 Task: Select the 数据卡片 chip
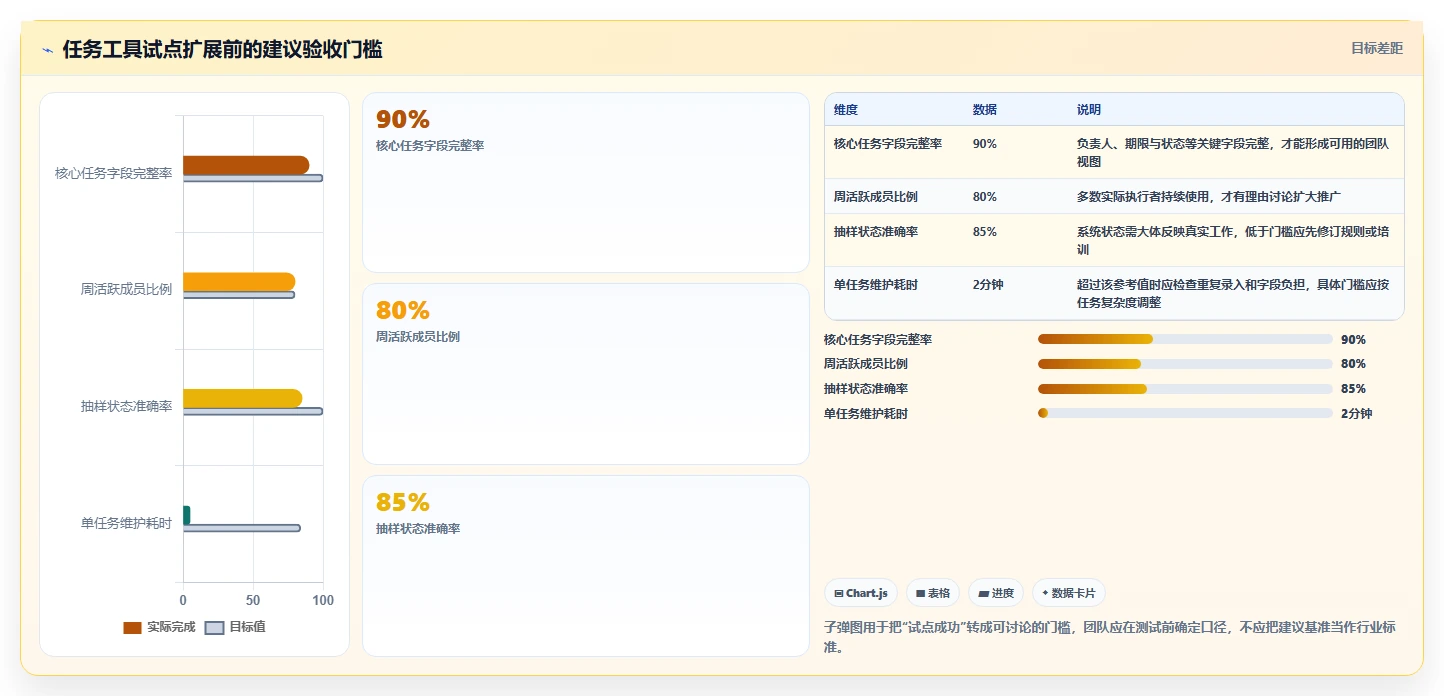[x=1069, y=593]
